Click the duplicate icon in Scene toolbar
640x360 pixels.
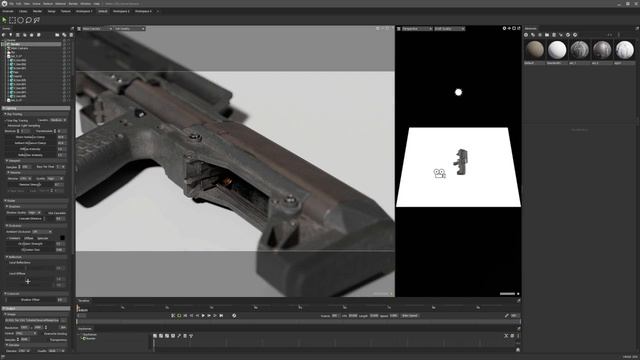64,35
